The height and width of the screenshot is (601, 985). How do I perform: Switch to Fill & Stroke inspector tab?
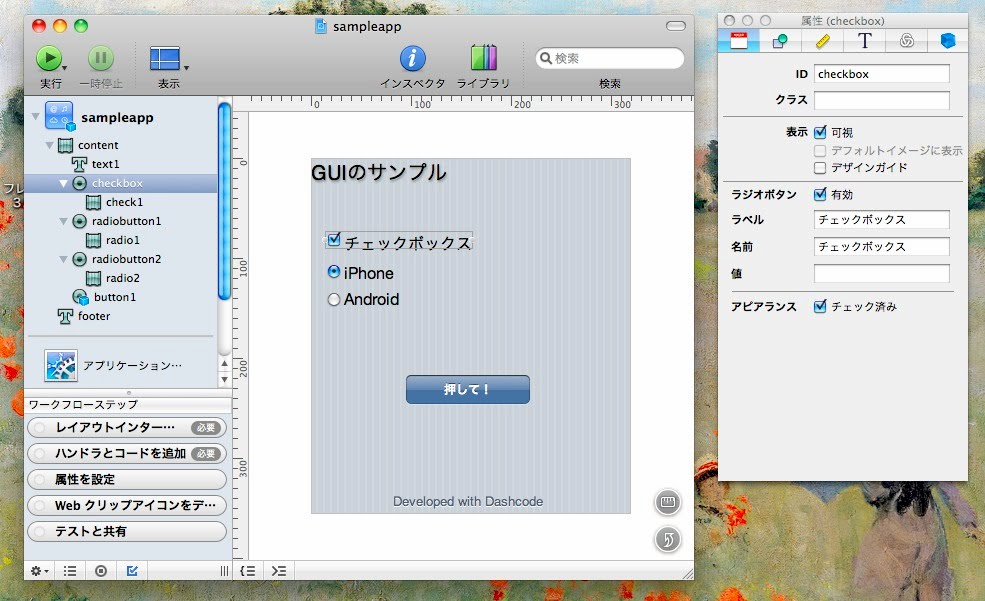click(x=780, y=41)
